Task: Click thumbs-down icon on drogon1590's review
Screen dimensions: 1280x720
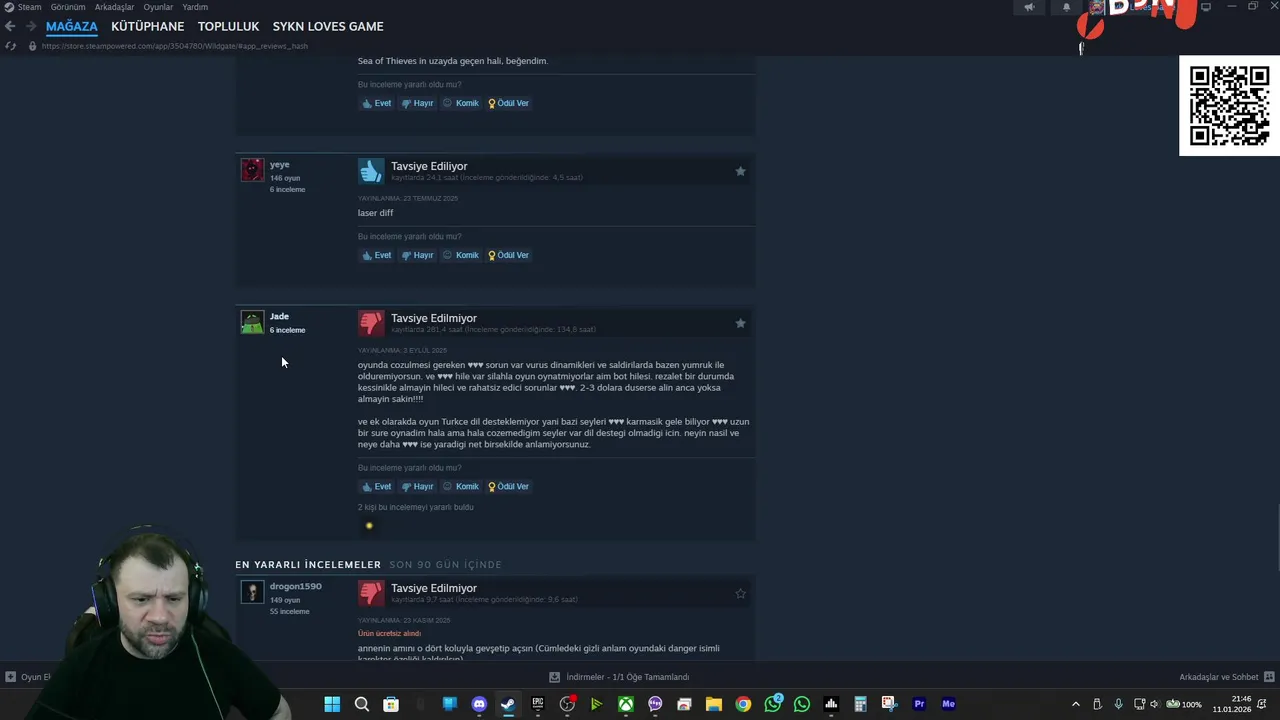Action: click(371, 593)
